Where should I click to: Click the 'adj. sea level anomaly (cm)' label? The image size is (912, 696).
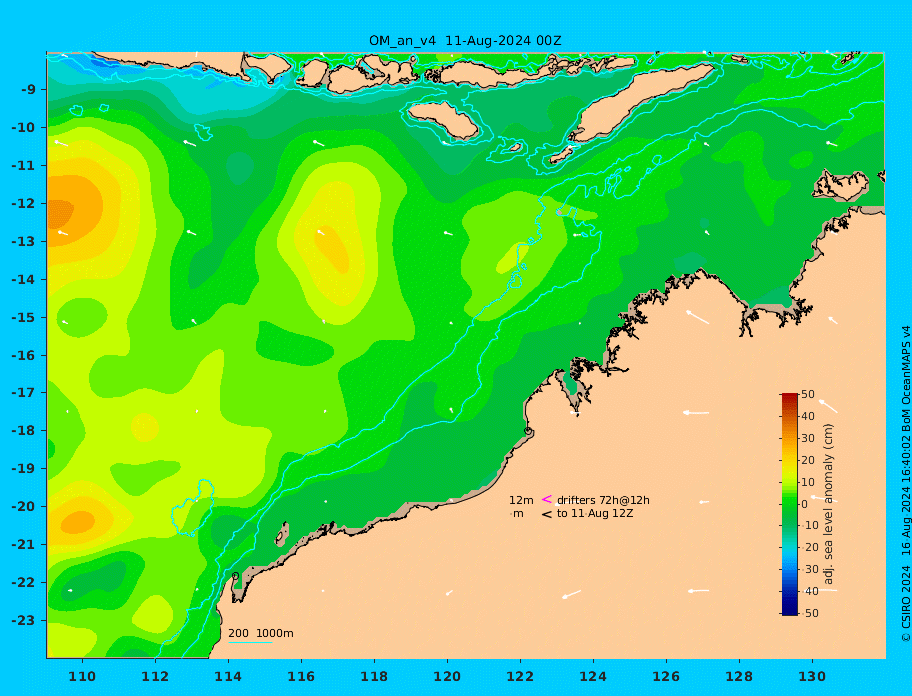(829, 504)
